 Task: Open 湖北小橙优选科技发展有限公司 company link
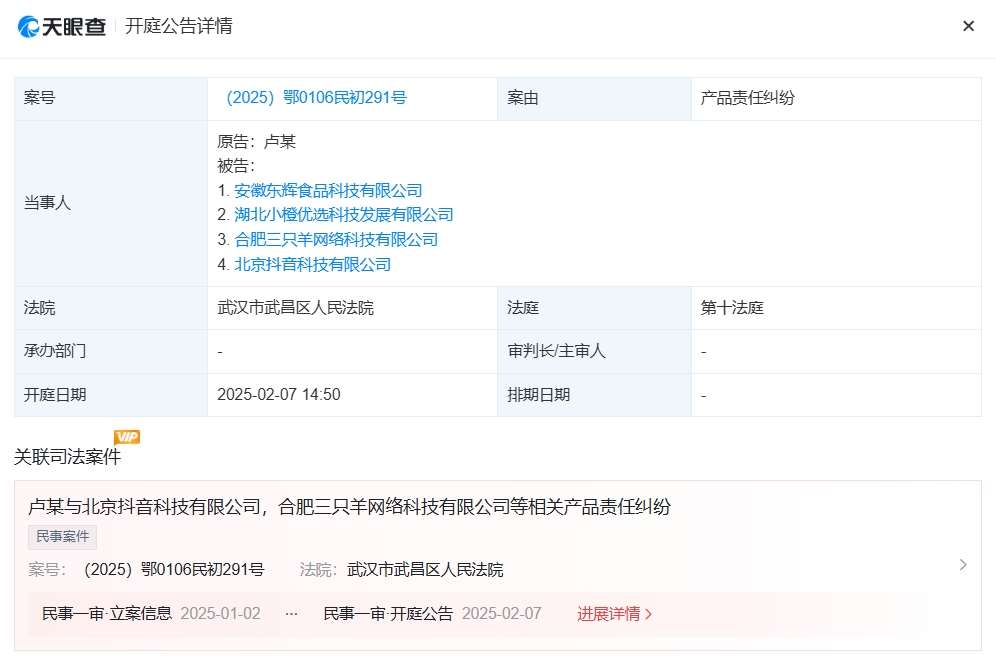tap(344, 215)
